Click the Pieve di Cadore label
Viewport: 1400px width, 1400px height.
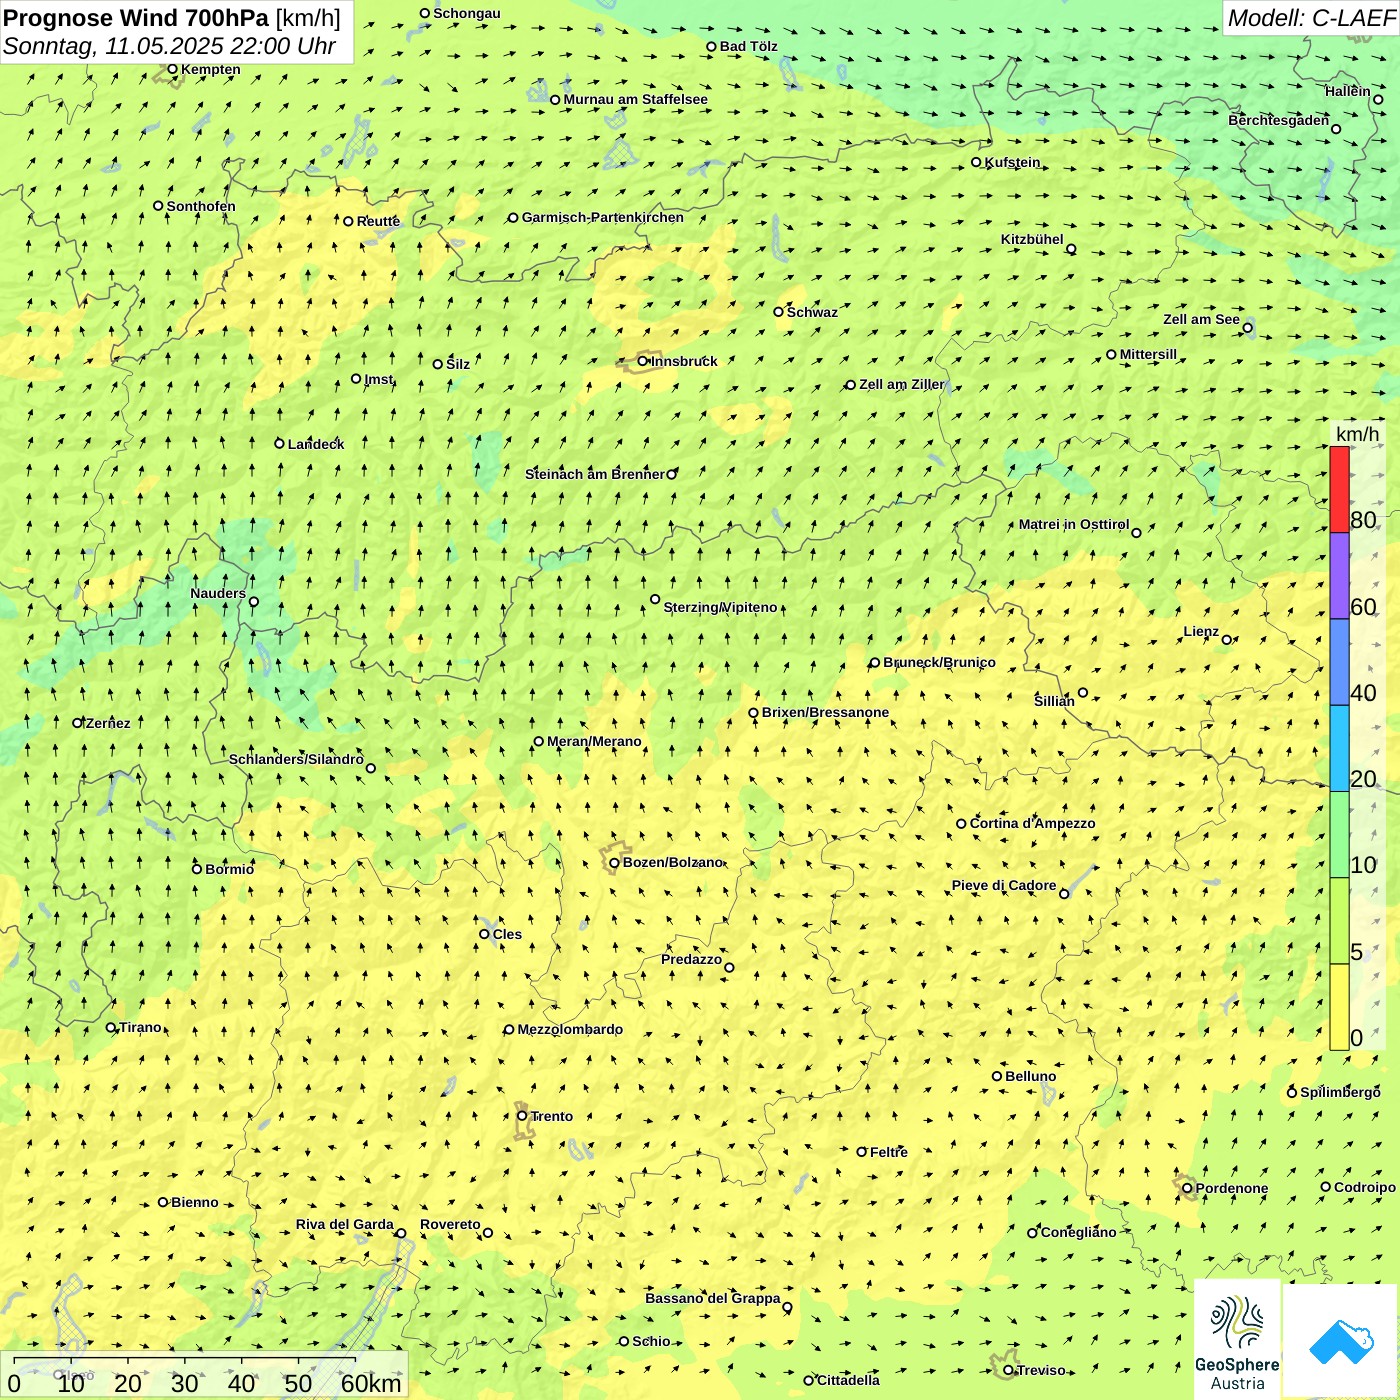(x=1003, y=885)
